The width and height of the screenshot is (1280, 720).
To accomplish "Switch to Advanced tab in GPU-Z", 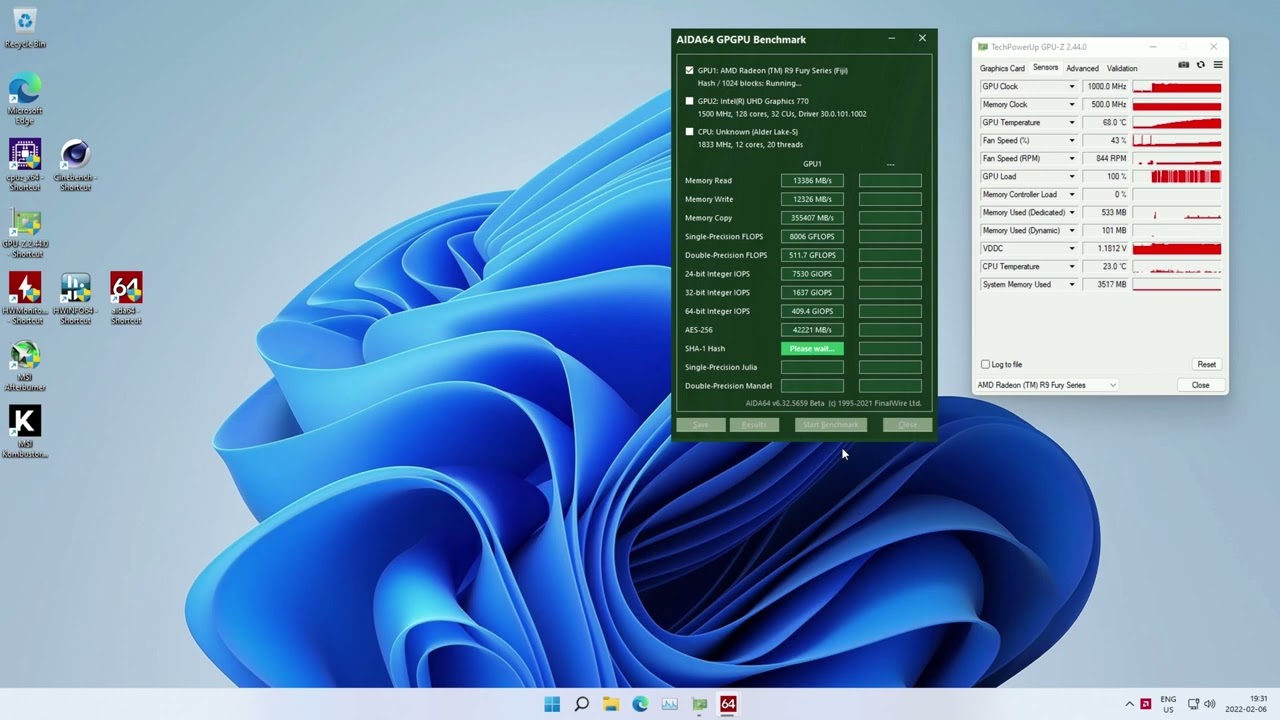I will [x=1082, y=68].
